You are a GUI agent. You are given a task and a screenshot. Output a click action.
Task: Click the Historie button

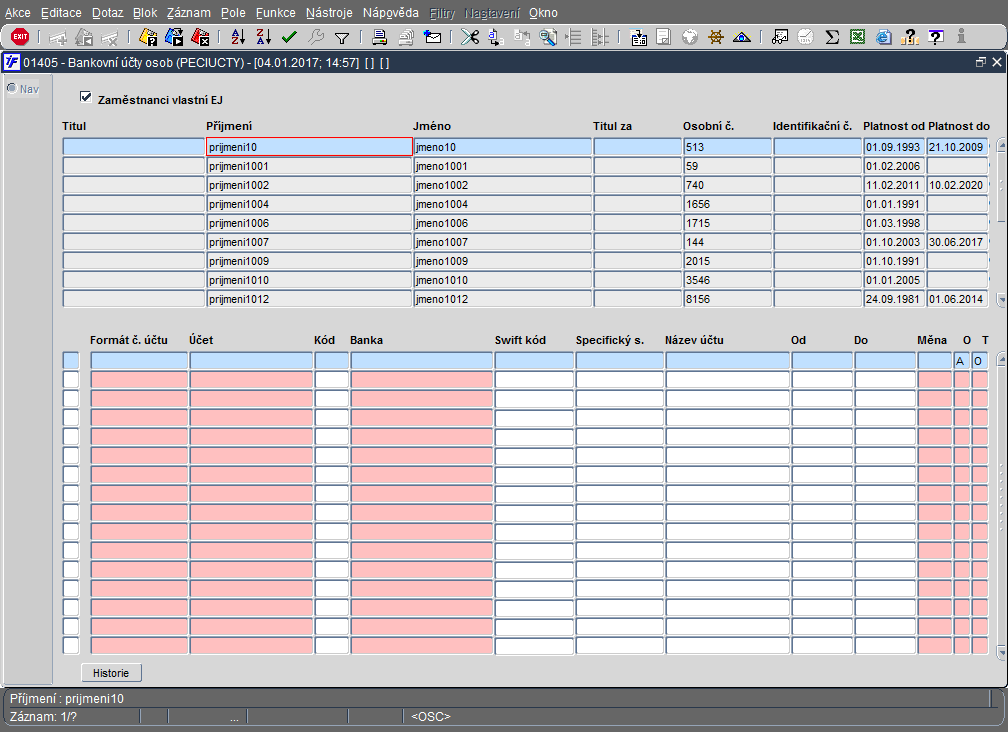pos(111,673)
